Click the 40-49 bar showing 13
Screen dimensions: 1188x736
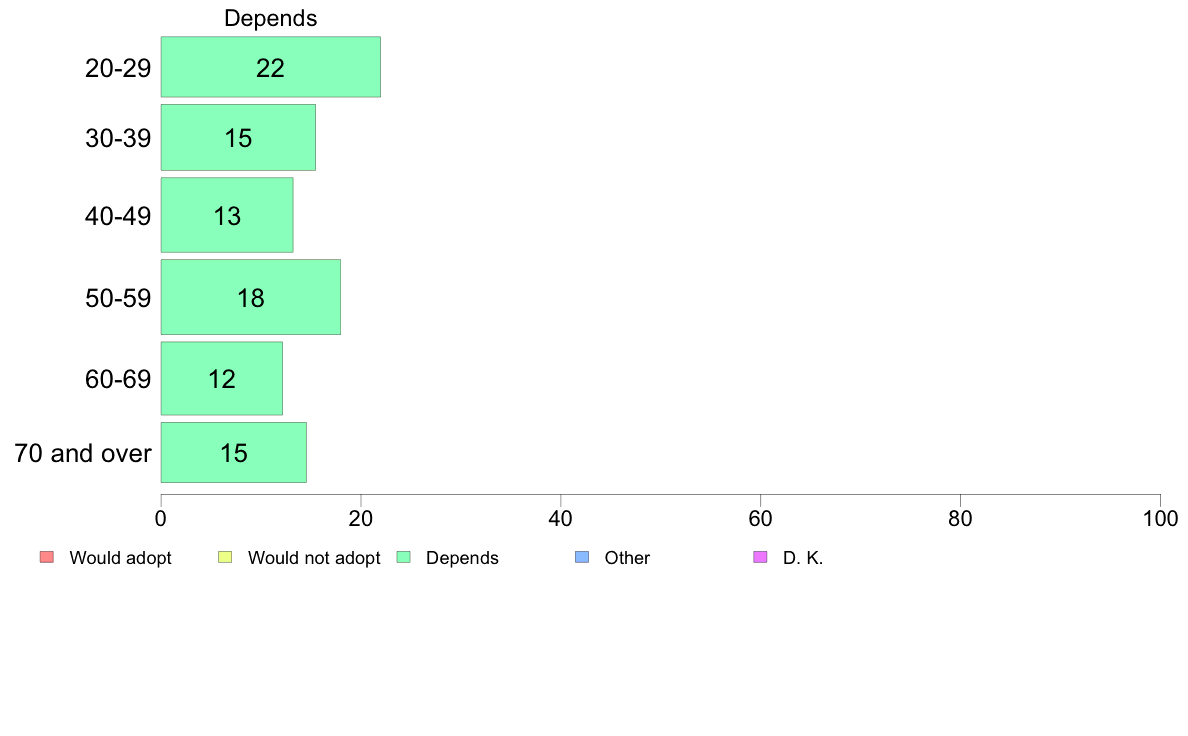pos(227,215)
